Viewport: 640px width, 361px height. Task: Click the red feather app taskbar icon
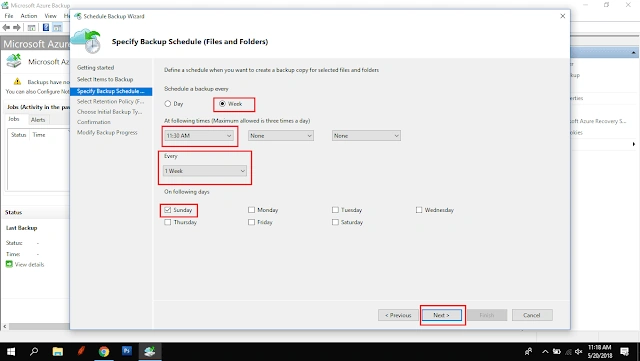pyautogui.click(x=81, y=351)
